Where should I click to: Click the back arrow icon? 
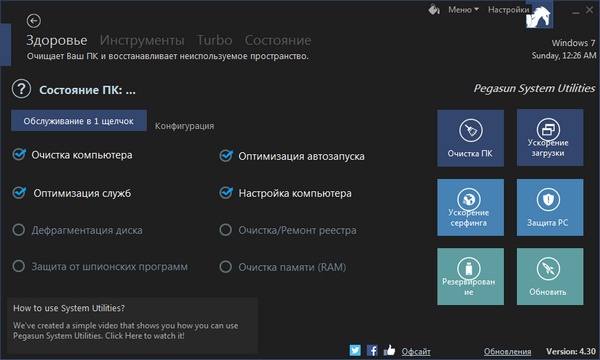pyautogui.click(x=34, y=21)
